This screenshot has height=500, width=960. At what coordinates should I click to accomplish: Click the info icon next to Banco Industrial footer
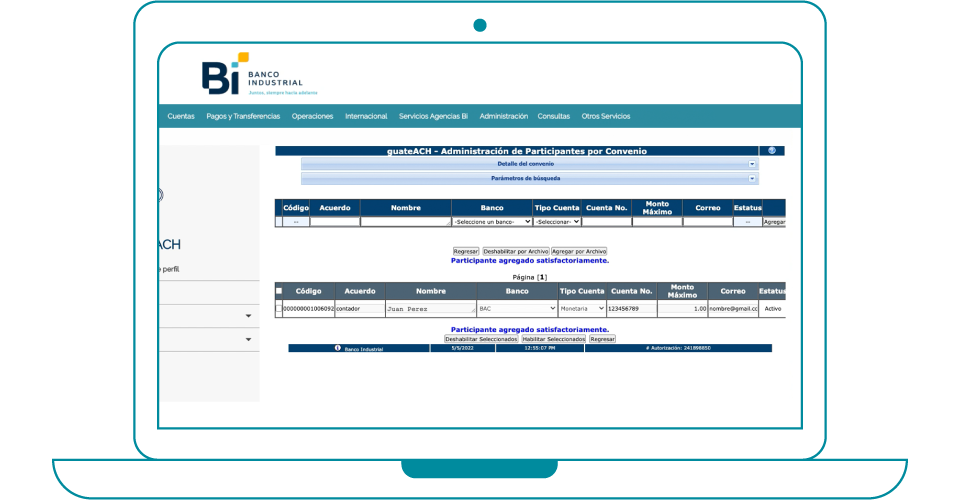[x=337, y=348]
